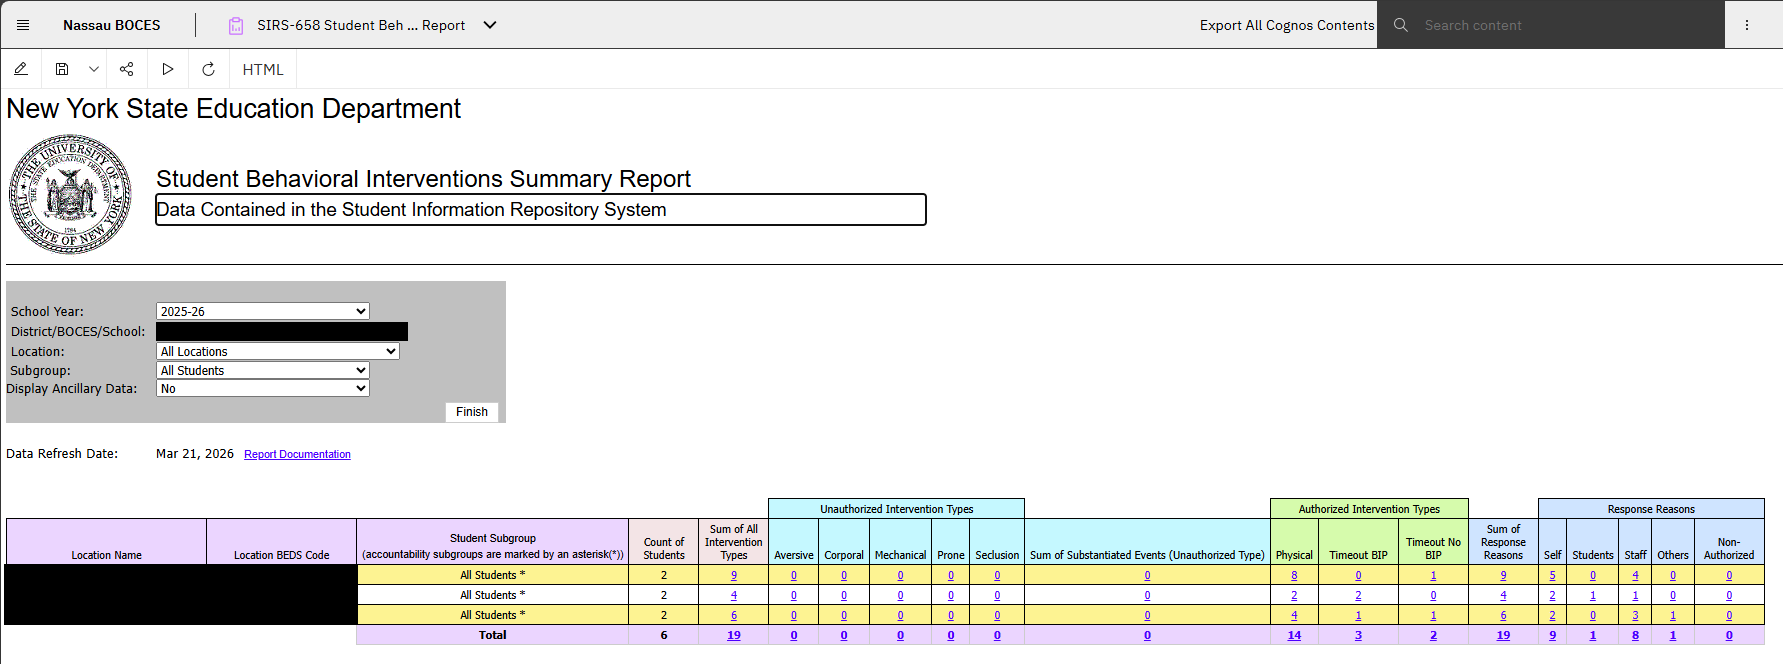This screenshot has height=664, width=1783.
Task: Click first row Physical value 8
Action: point(1294,575)
